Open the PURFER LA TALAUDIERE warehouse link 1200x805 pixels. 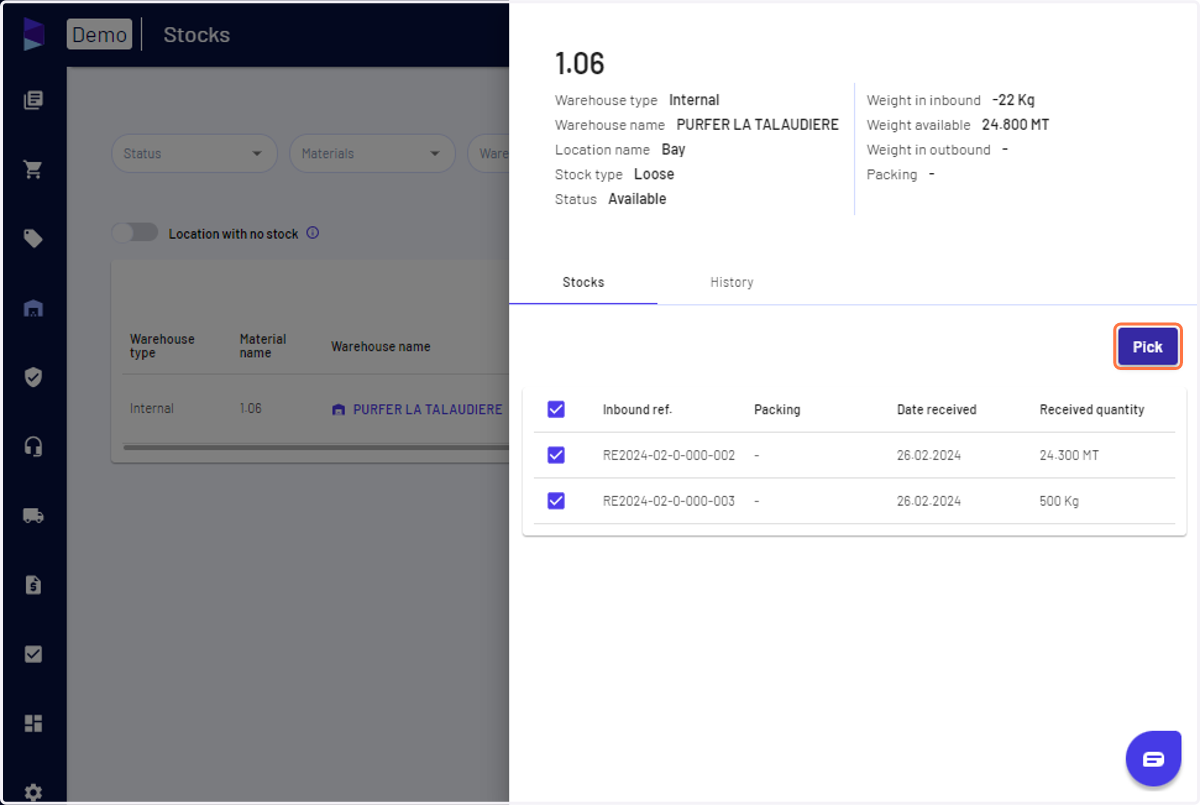[428, 409]
